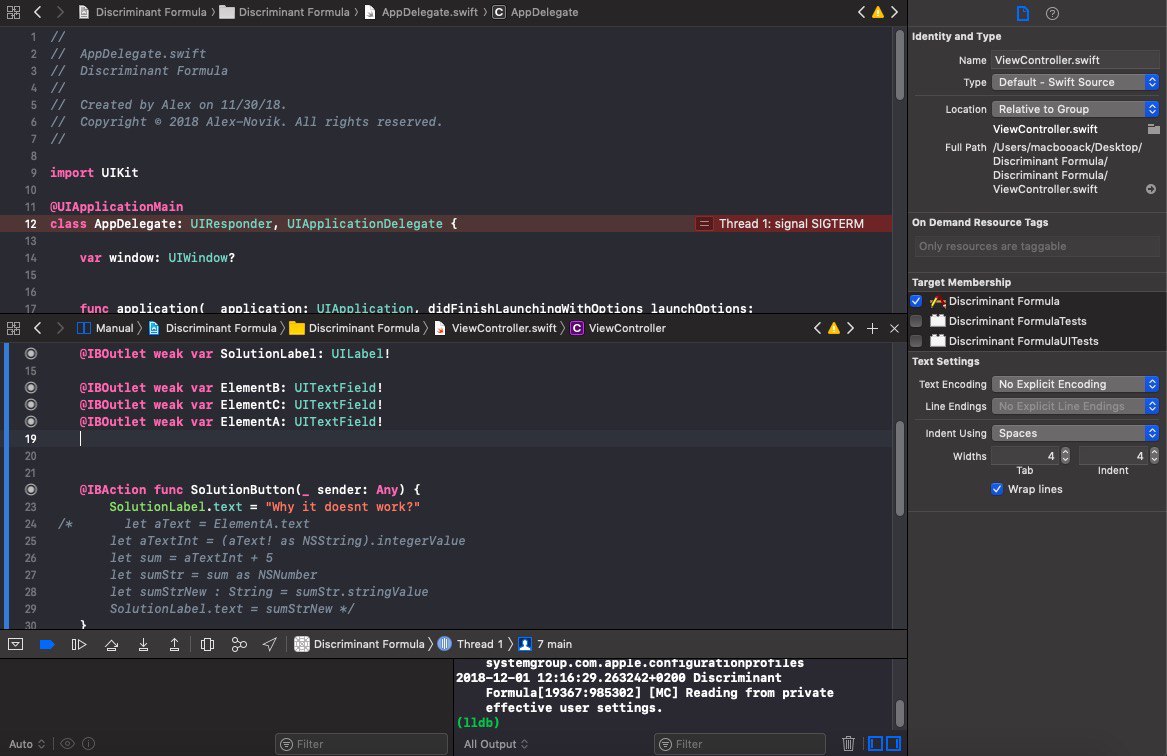Edit the Name field ViewController.swift

click(x=1075, y=60)
